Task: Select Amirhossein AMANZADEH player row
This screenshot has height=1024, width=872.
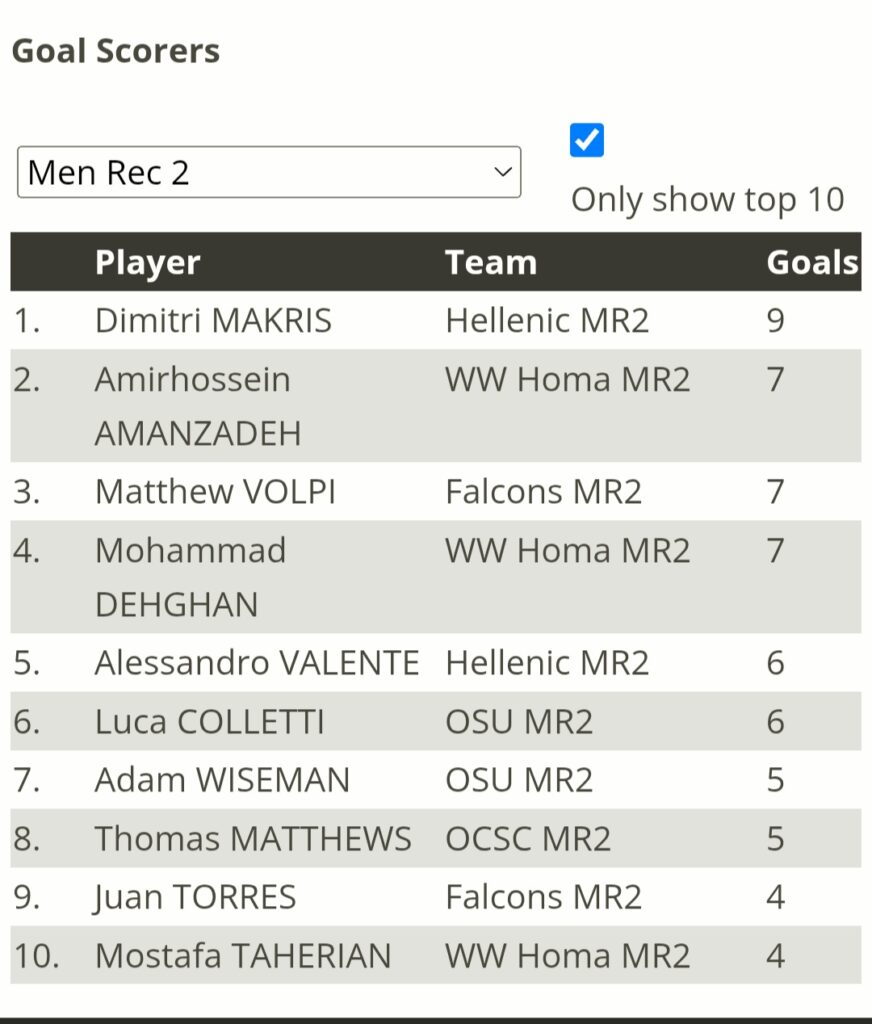Action: 436,406
